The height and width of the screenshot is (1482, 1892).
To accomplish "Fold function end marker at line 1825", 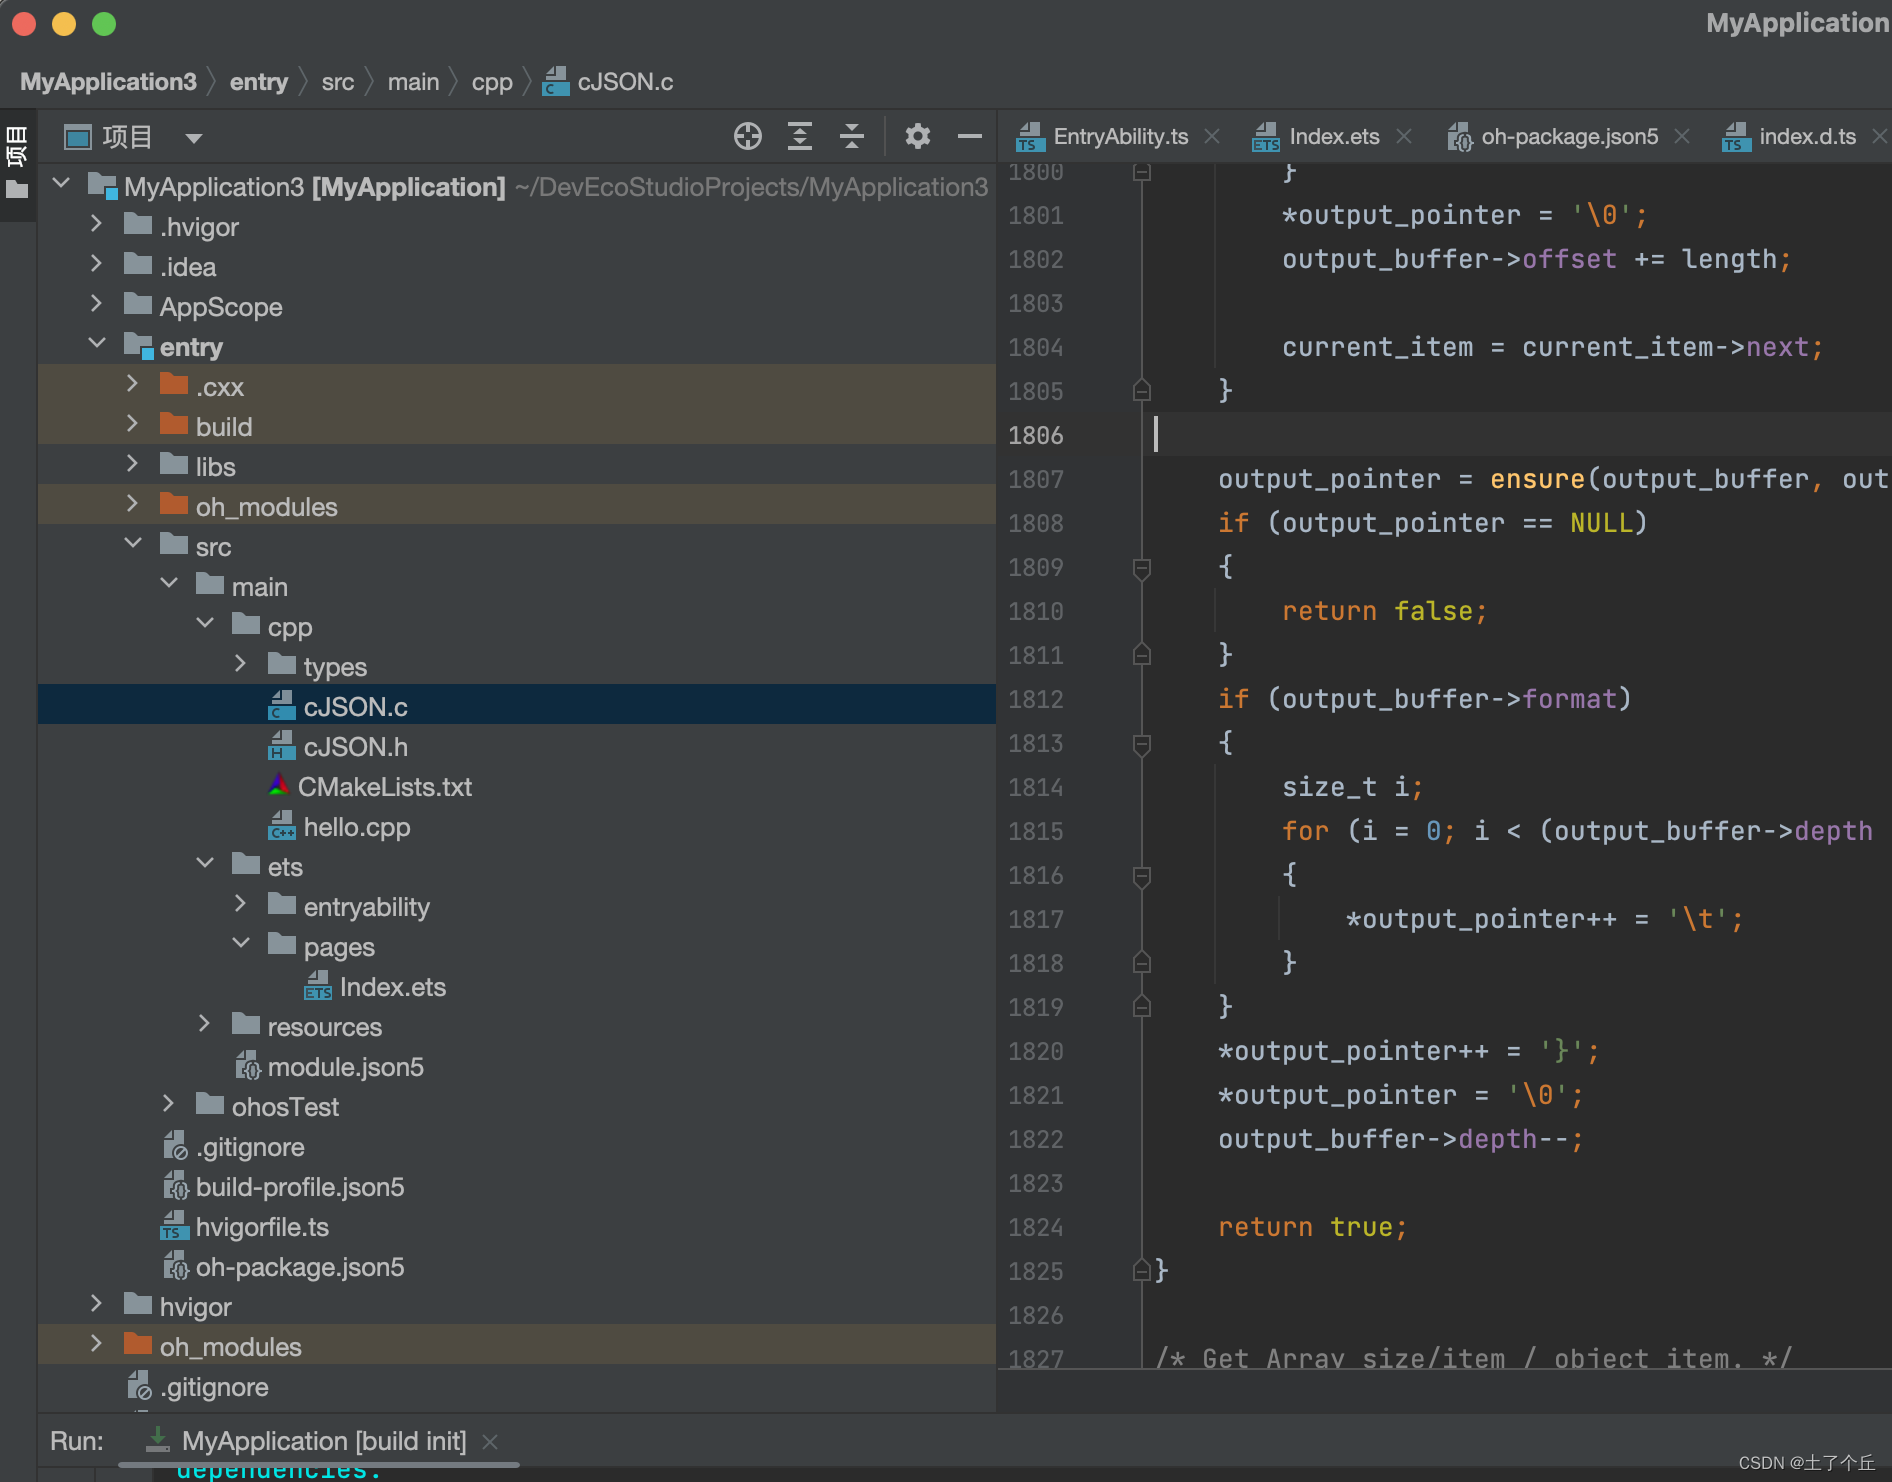I will pyautogui.click(x=1142, y=1271).
